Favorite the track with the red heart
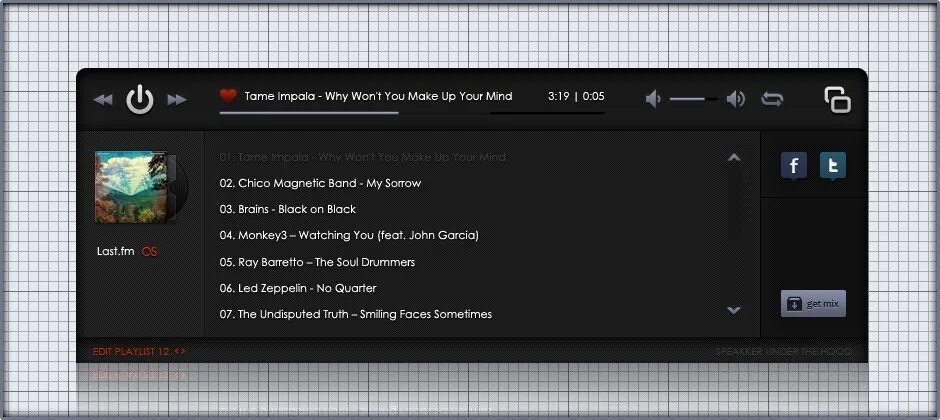Screen dimensions: 940x420 228,96
